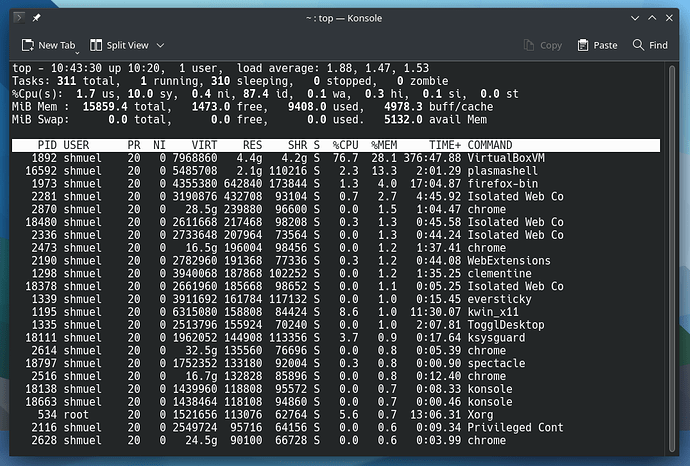Screen dimensions: 690x466
Task: Open Find search in terminal
Action: [x=650, y=45]
